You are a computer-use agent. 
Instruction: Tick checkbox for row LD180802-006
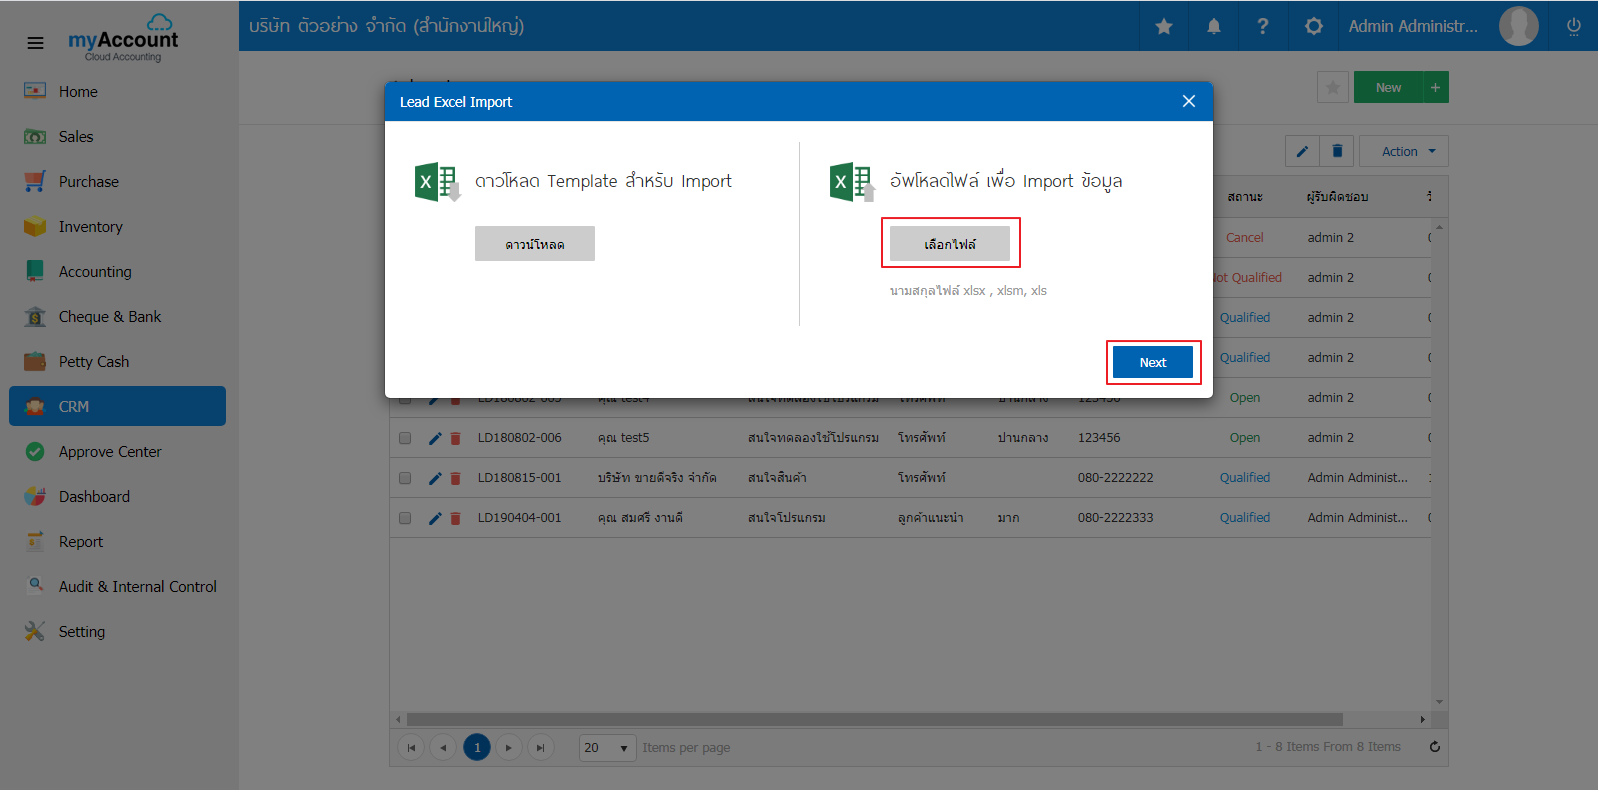click(405, 438)
